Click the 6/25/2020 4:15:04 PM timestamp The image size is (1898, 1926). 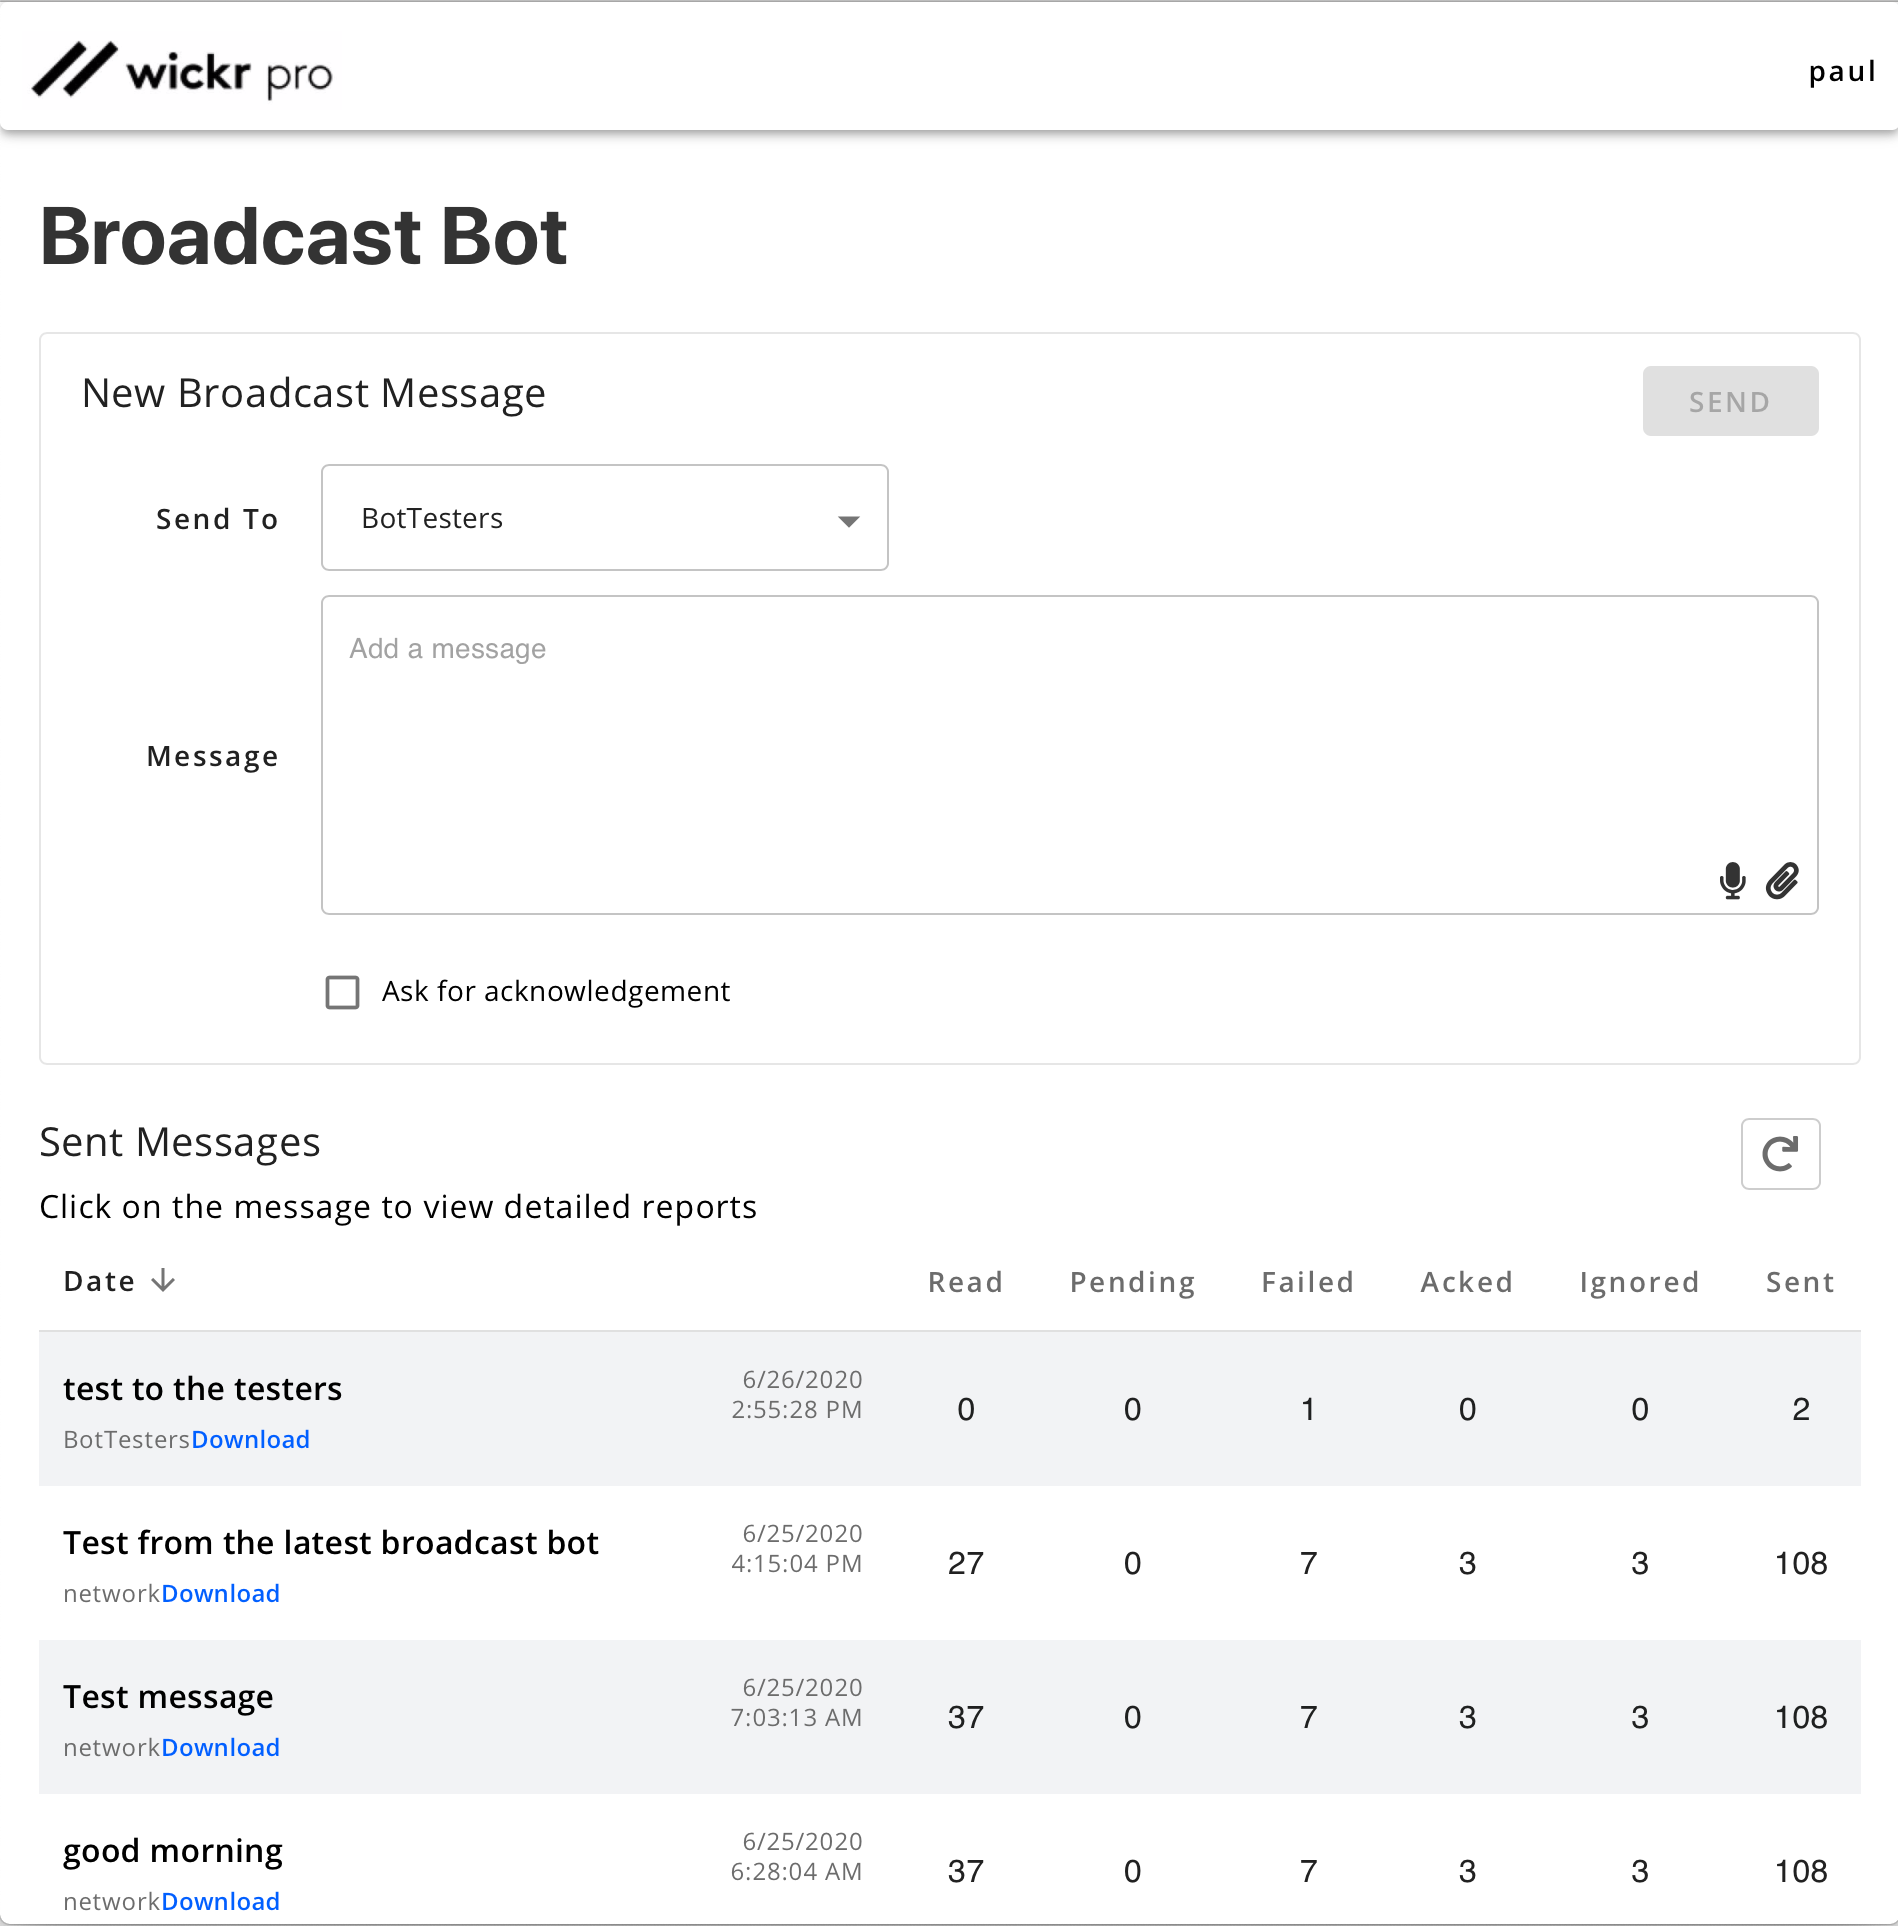[x=797, y=1548]
